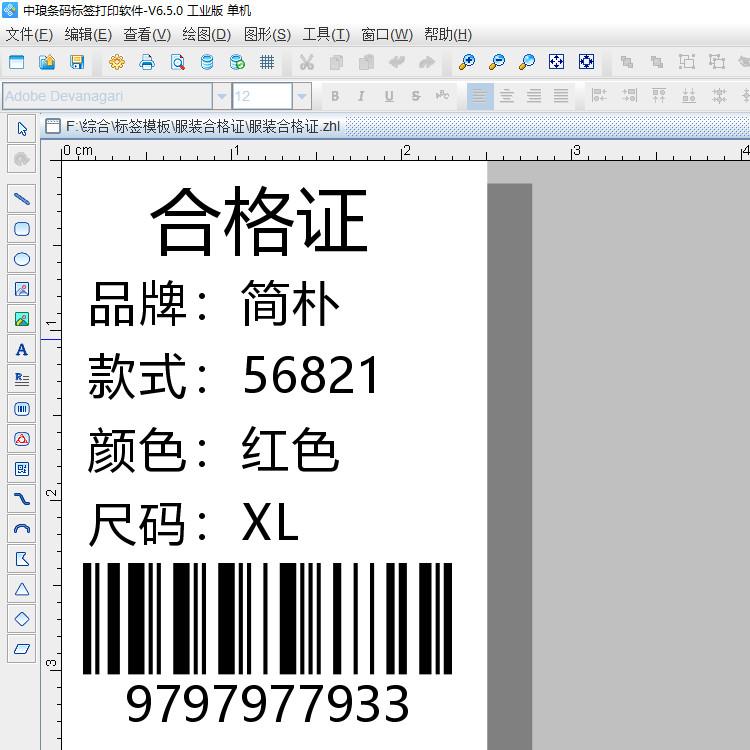Click the second fit-page arrows icon
750x750 pixels.
[x=586, y=62]
